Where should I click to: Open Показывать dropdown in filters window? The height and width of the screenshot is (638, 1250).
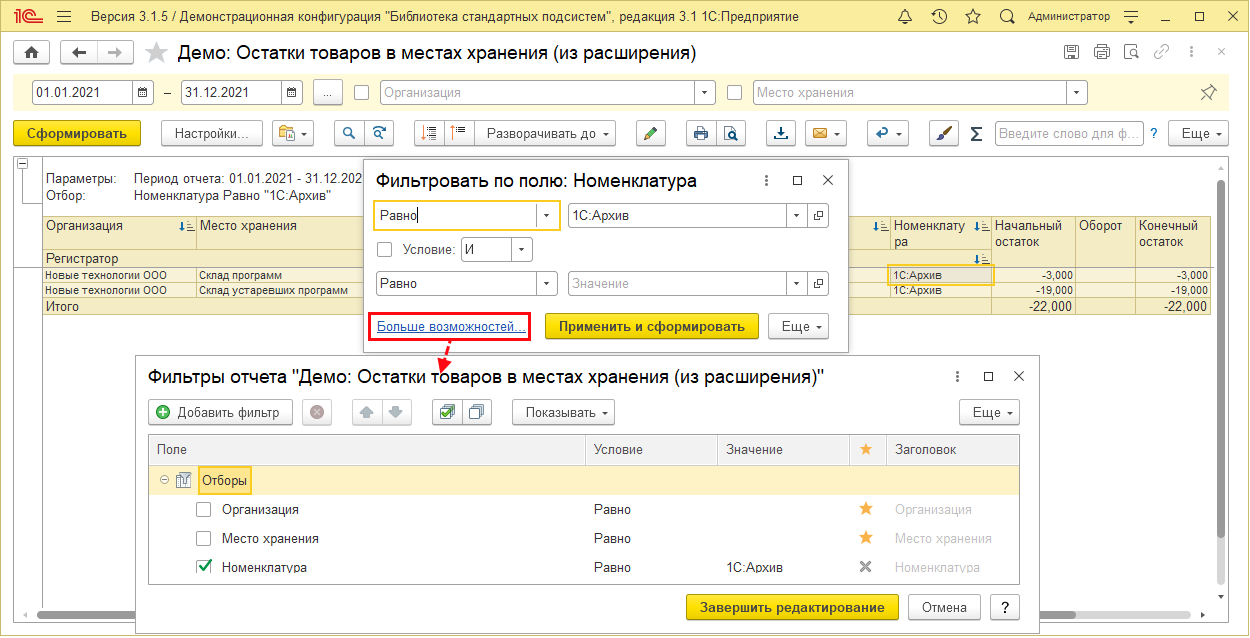pos(563,412)
